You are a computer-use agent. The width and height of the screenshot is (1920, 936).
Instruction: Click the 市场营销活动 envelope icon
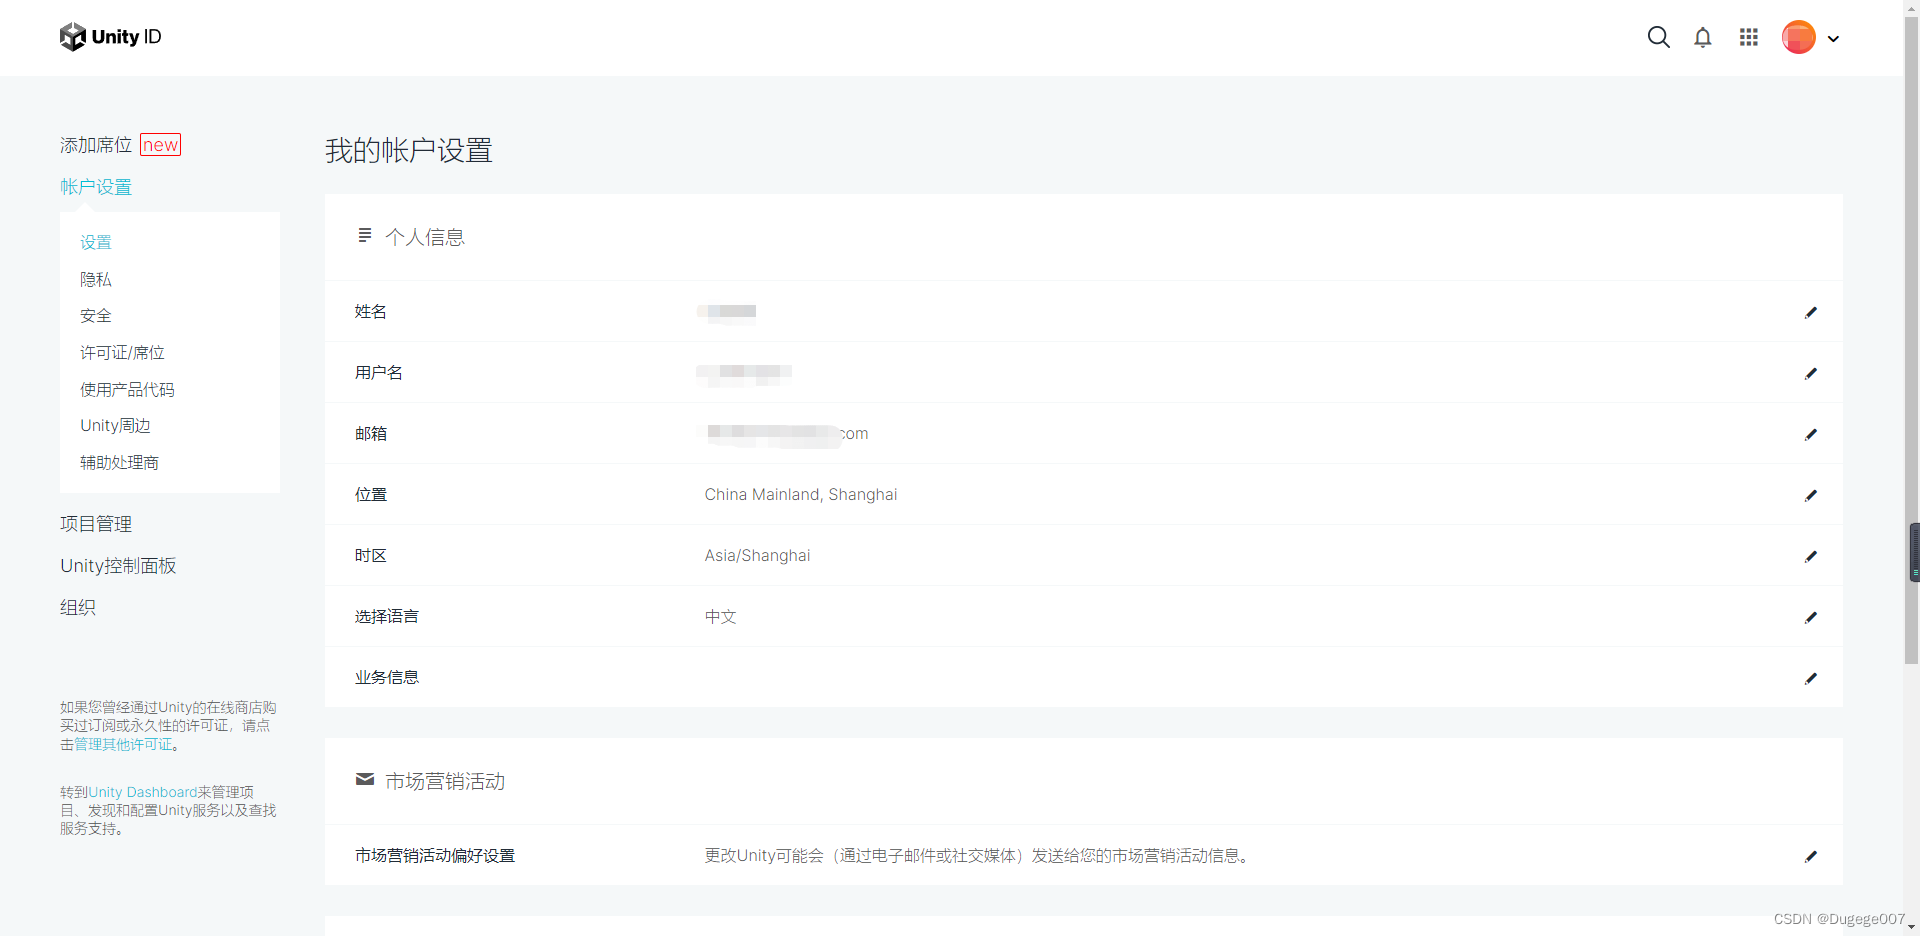pyautogui.click(x=365, y=779)
